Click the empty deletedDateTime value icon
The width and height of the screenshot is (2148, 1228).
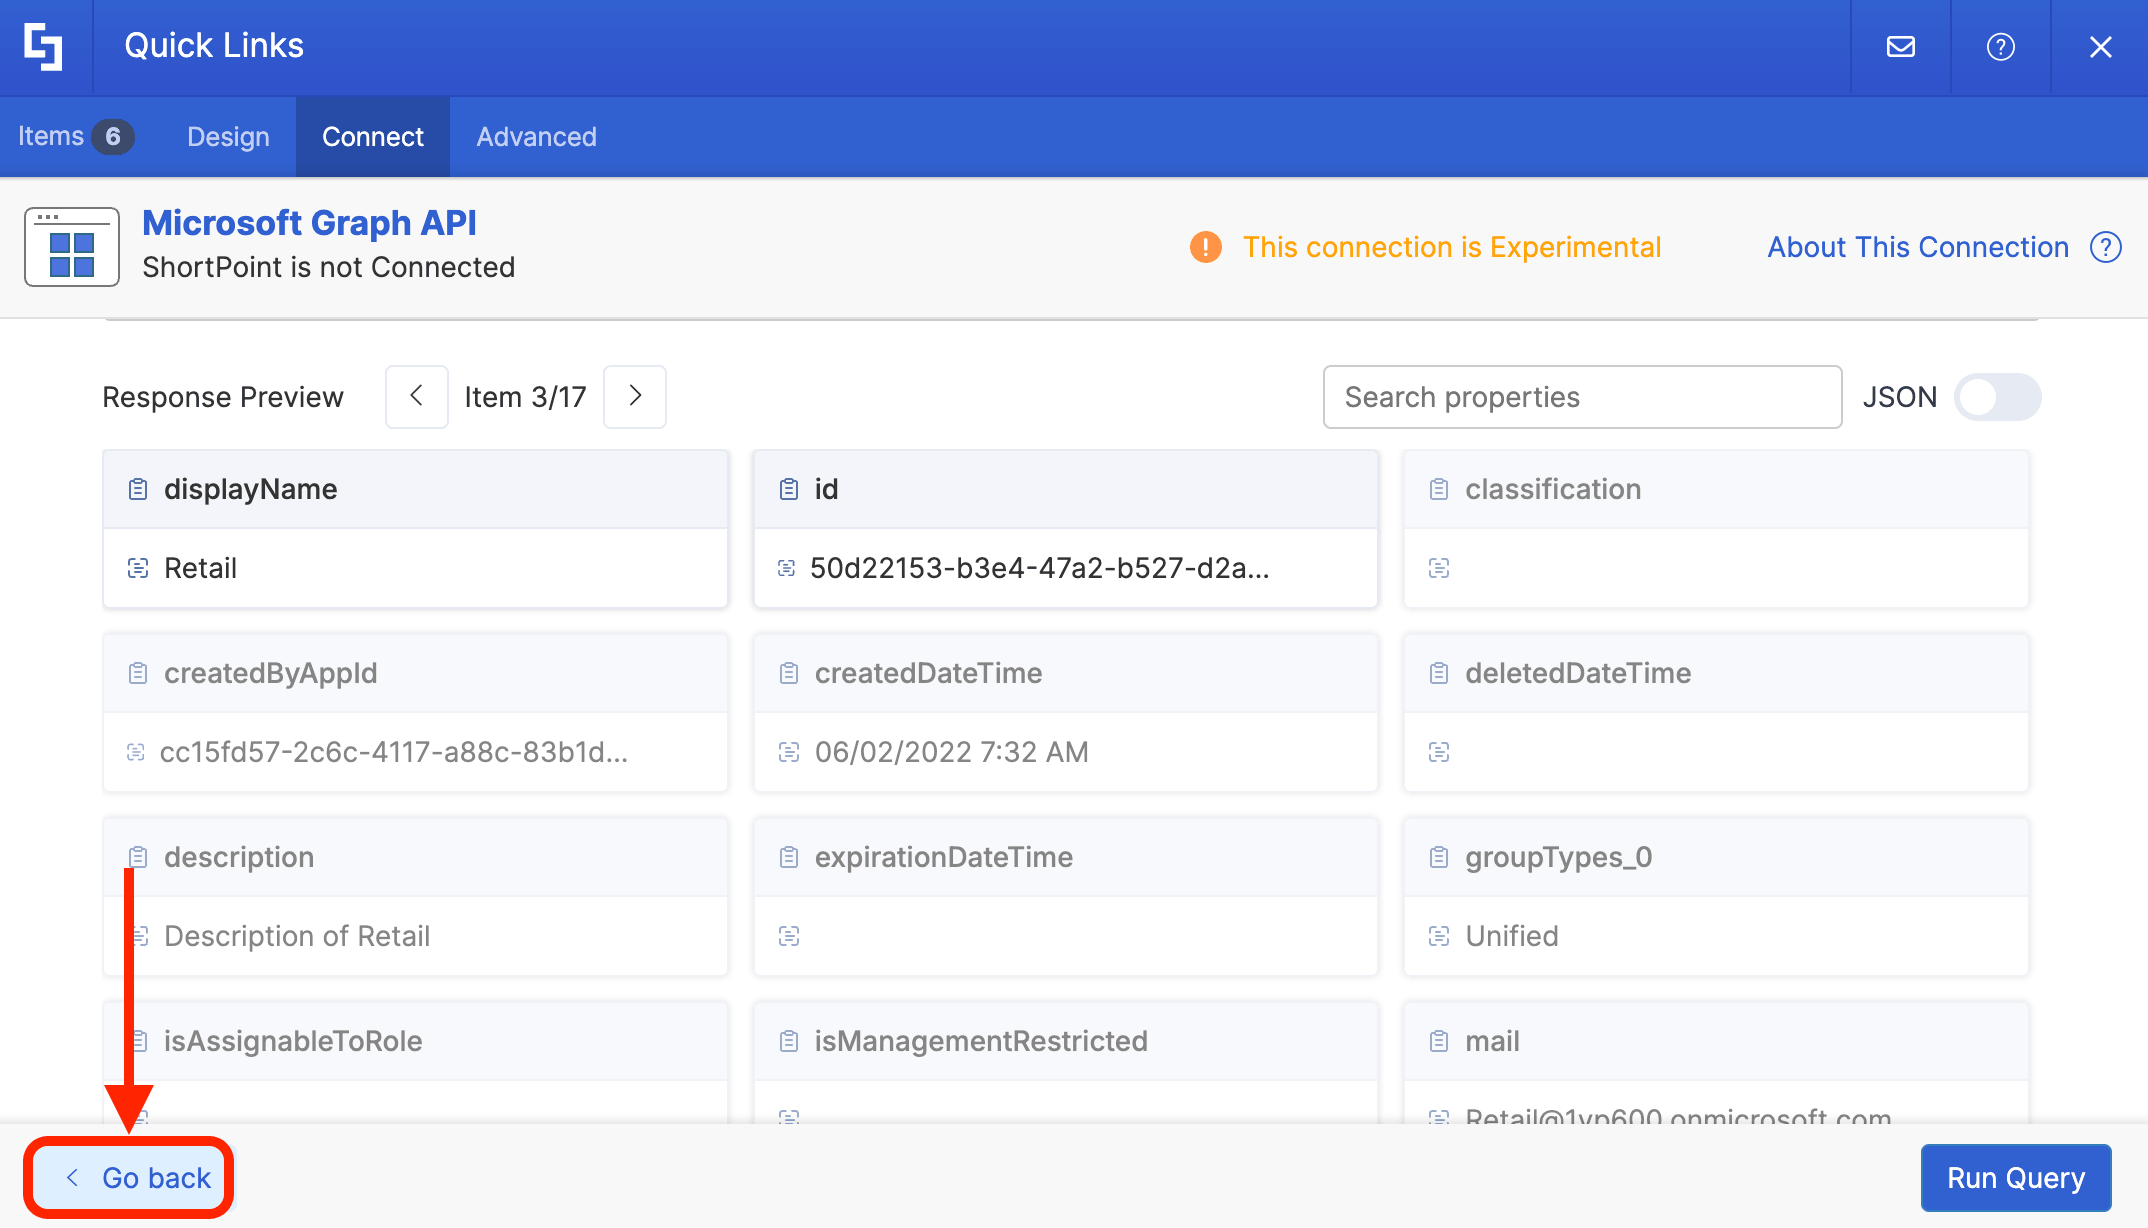click(x=1439, y=752)
